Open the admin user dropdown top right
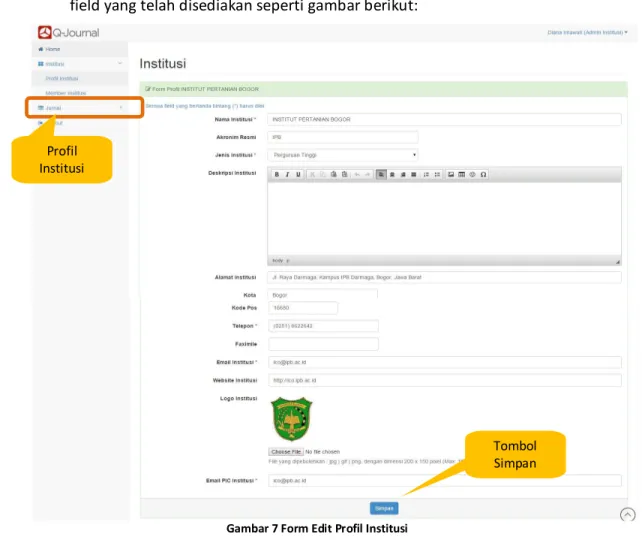 (x=587, y=32)
